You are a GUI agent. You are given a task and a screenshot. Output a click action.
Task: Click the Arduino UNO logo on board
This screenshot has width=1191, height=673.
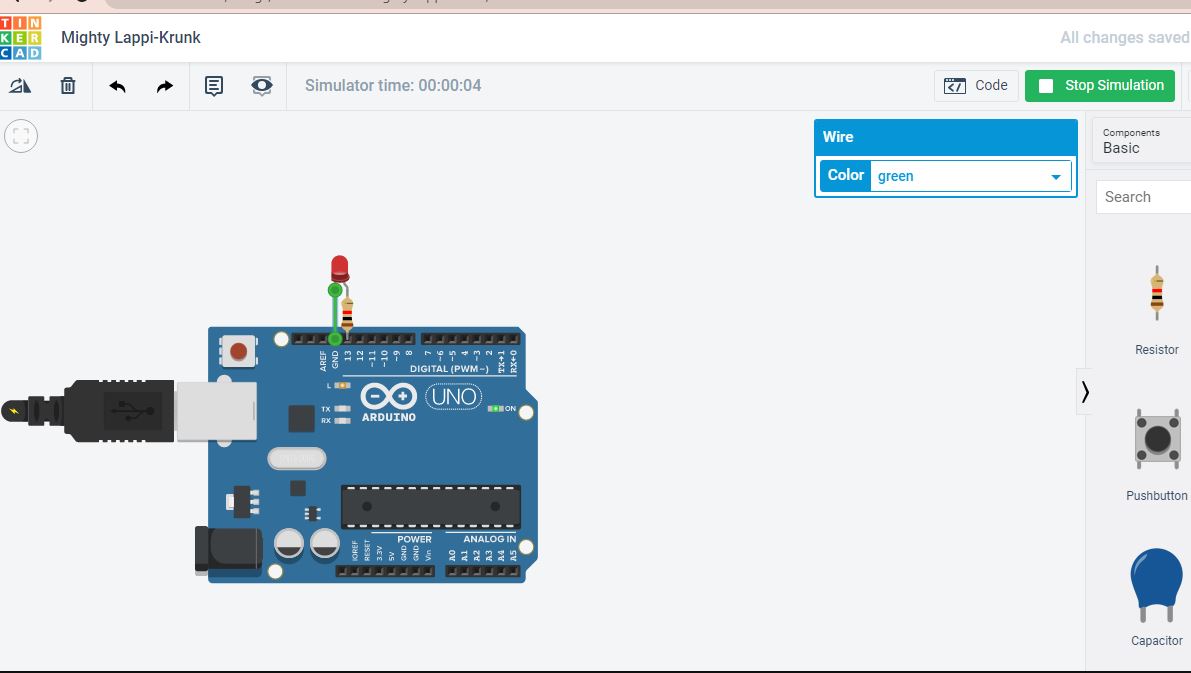(x=421, y=401)
